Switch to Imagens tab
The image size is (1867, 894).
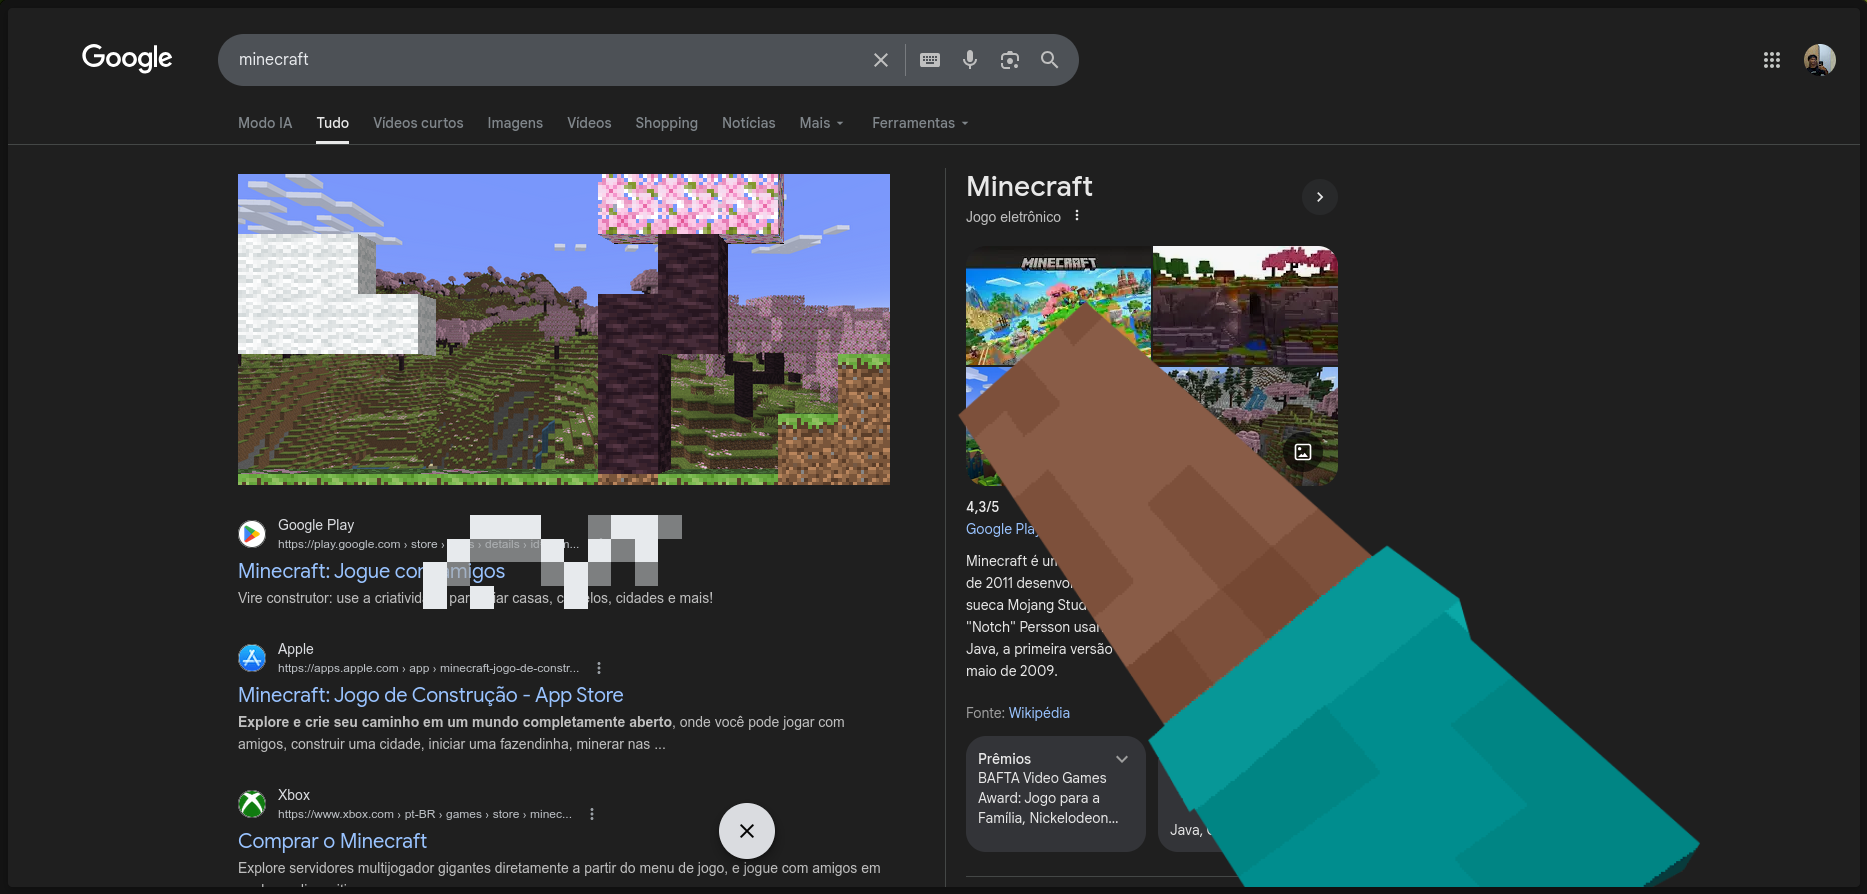point(515,123)
